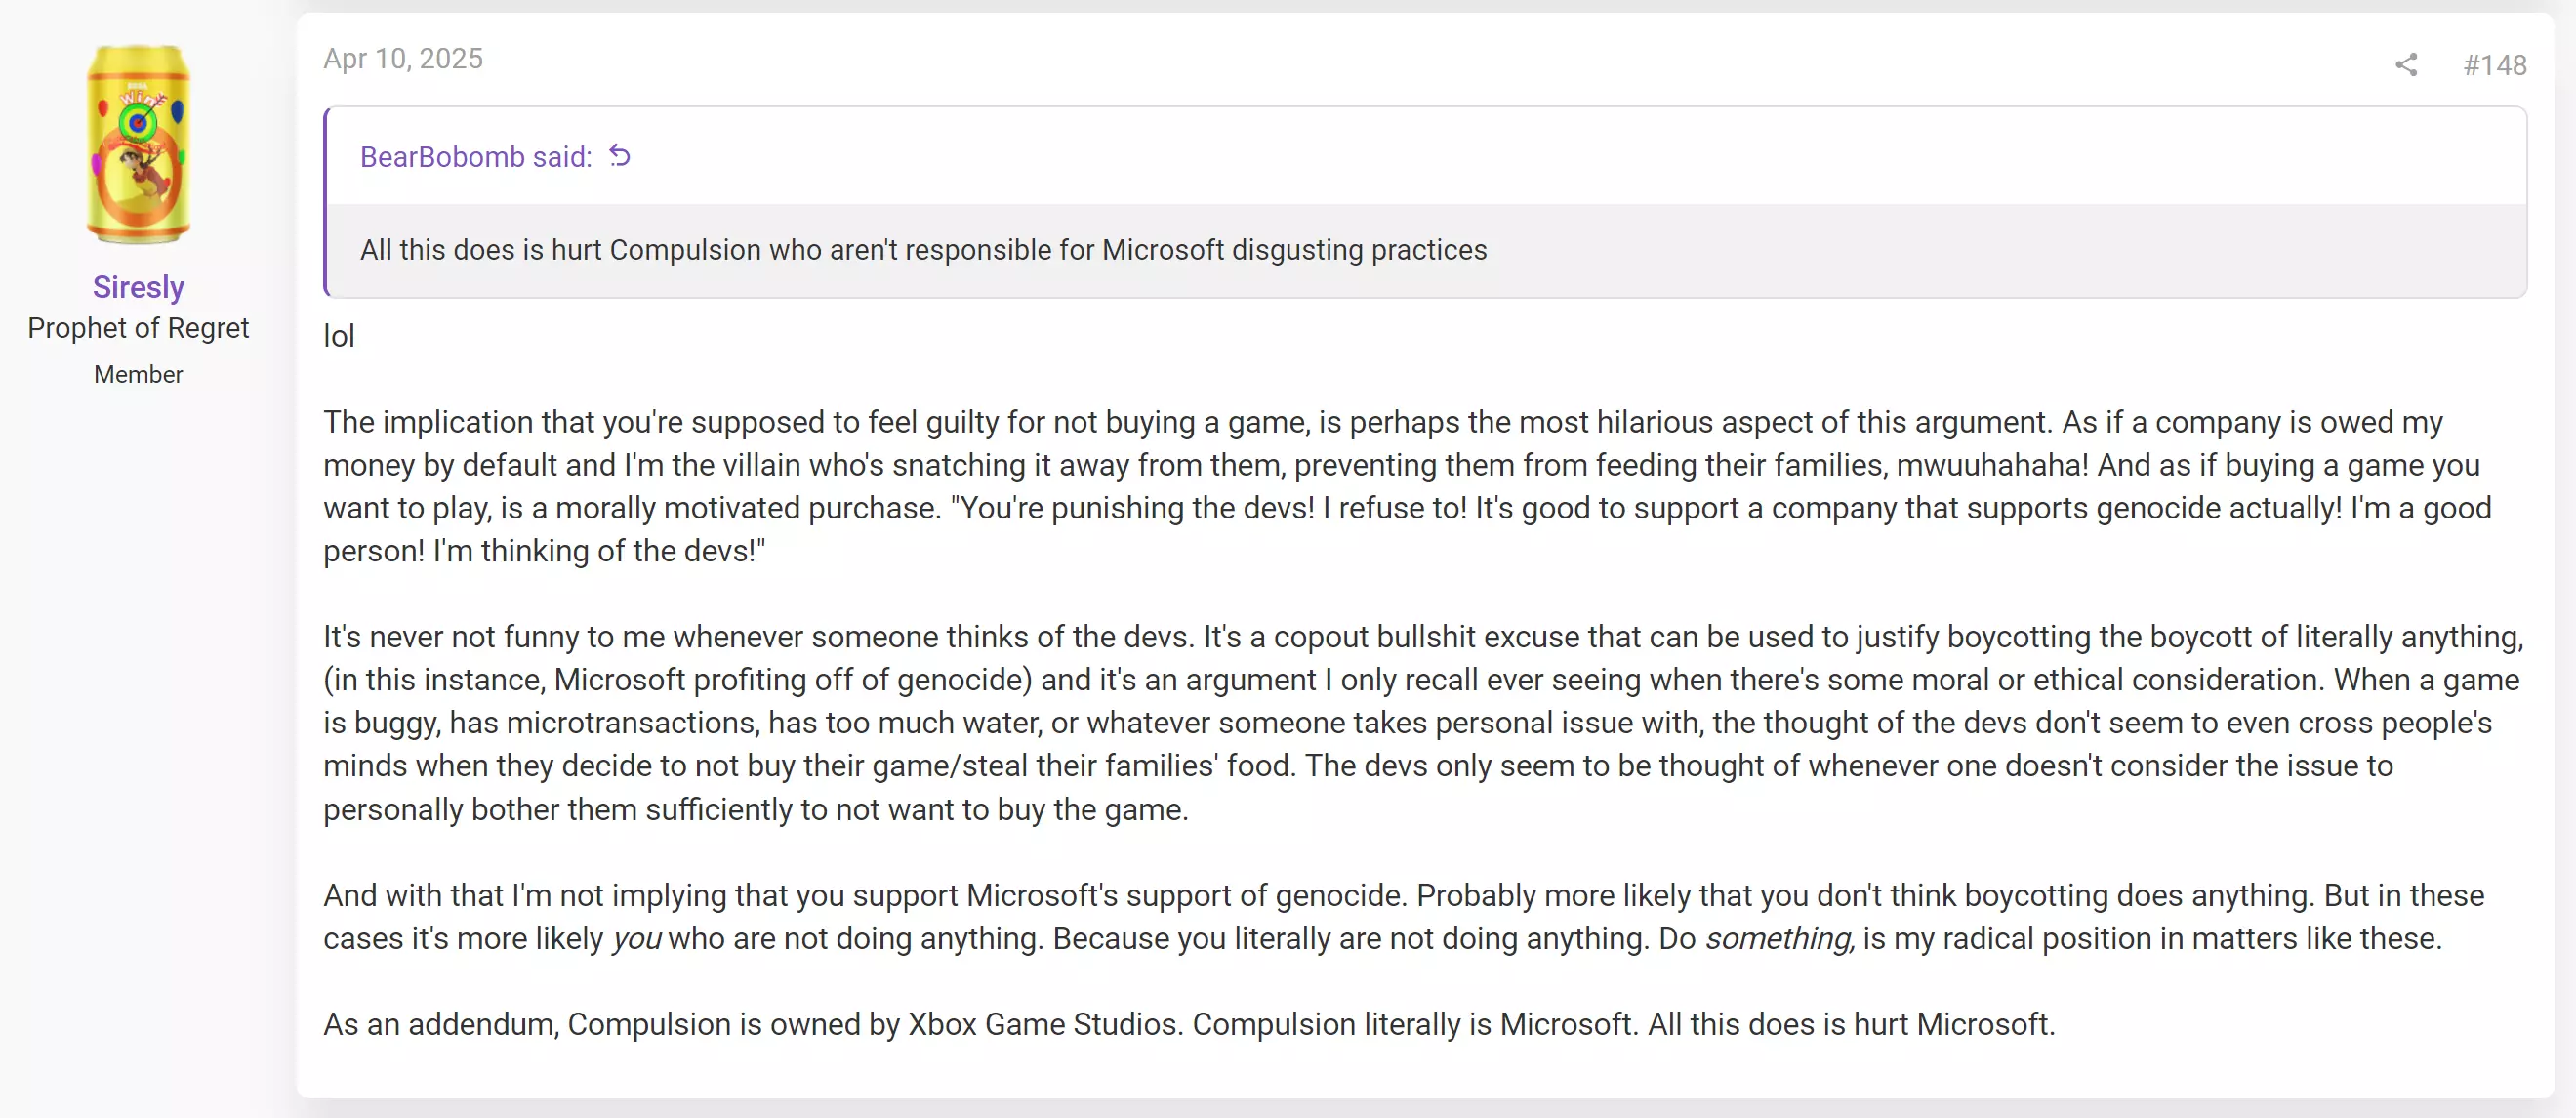
Task: Click the italicized word "you" in the post
Action: pyautogui.click(x=636, y=939)
